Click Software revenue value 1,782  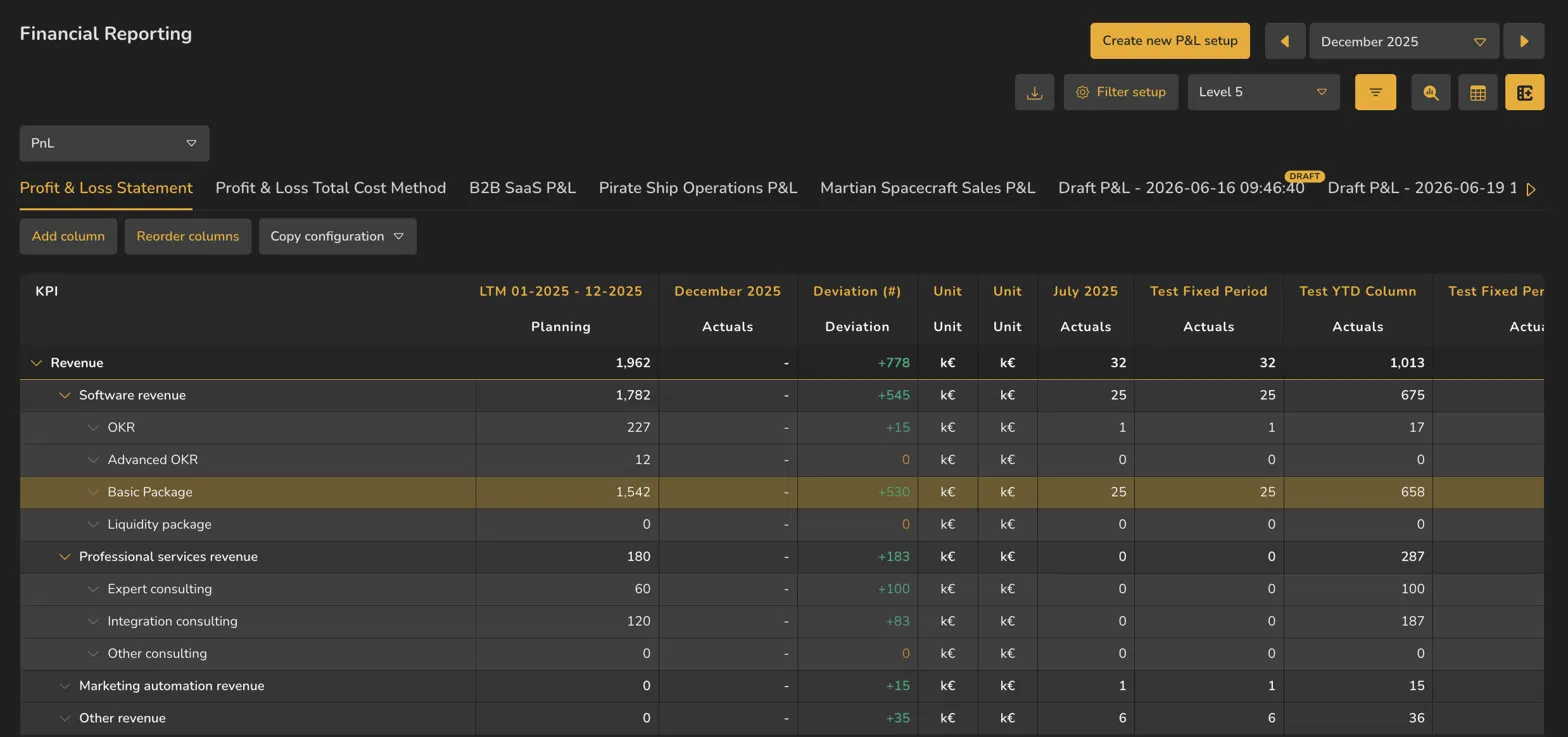click(633, 395)
